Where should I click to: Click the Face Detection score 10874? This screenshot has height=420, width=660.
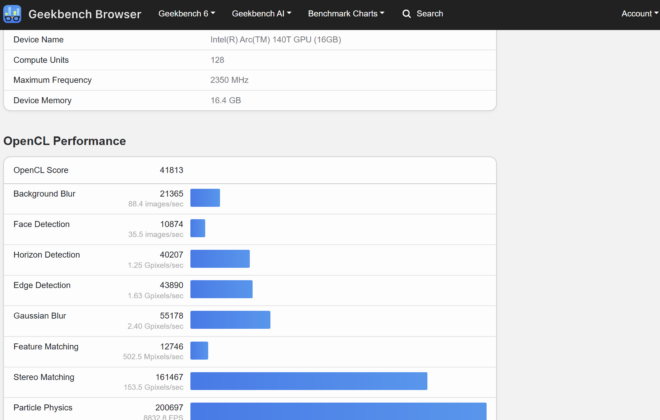click(171, 224)
